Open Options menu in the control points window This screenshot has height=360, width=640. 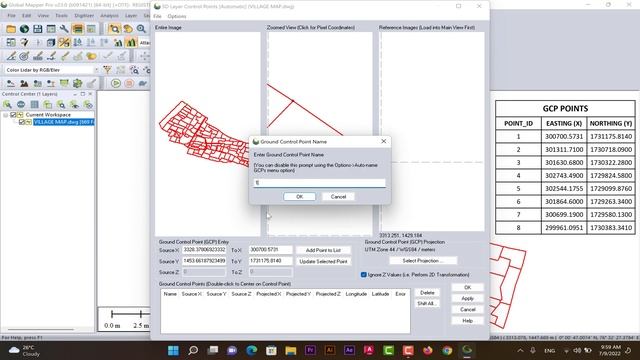(x=176, y=16)
